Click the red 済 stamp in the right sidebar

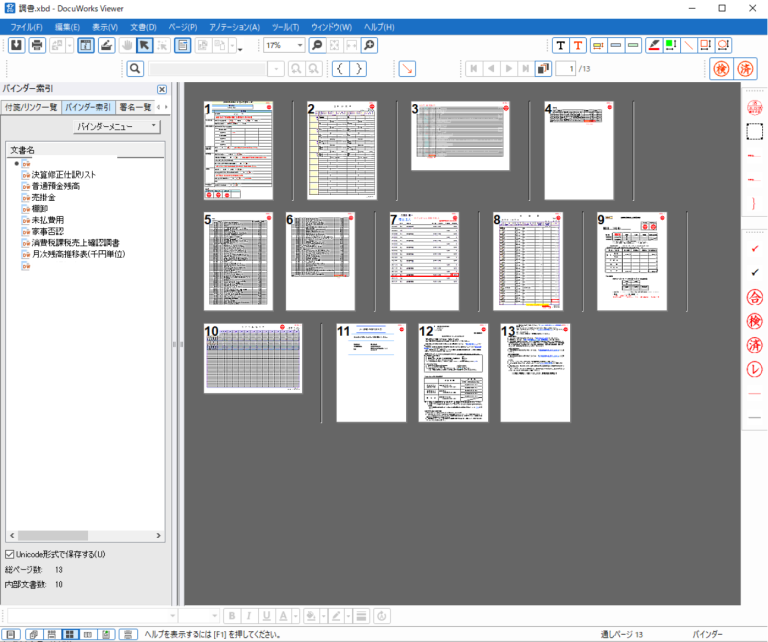[x=754, y=344]
